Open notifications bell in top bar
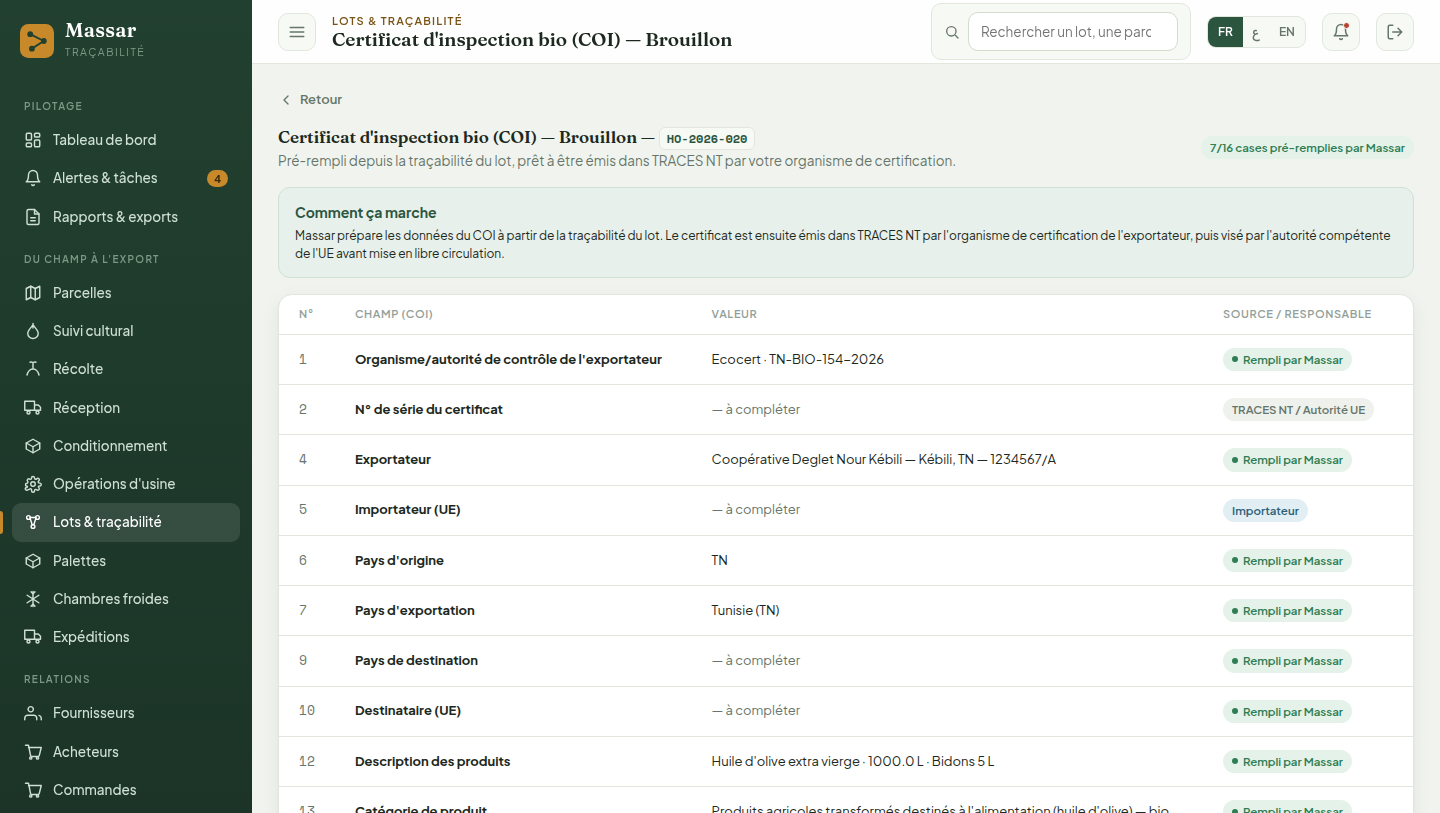 (x=1341, y=32)
